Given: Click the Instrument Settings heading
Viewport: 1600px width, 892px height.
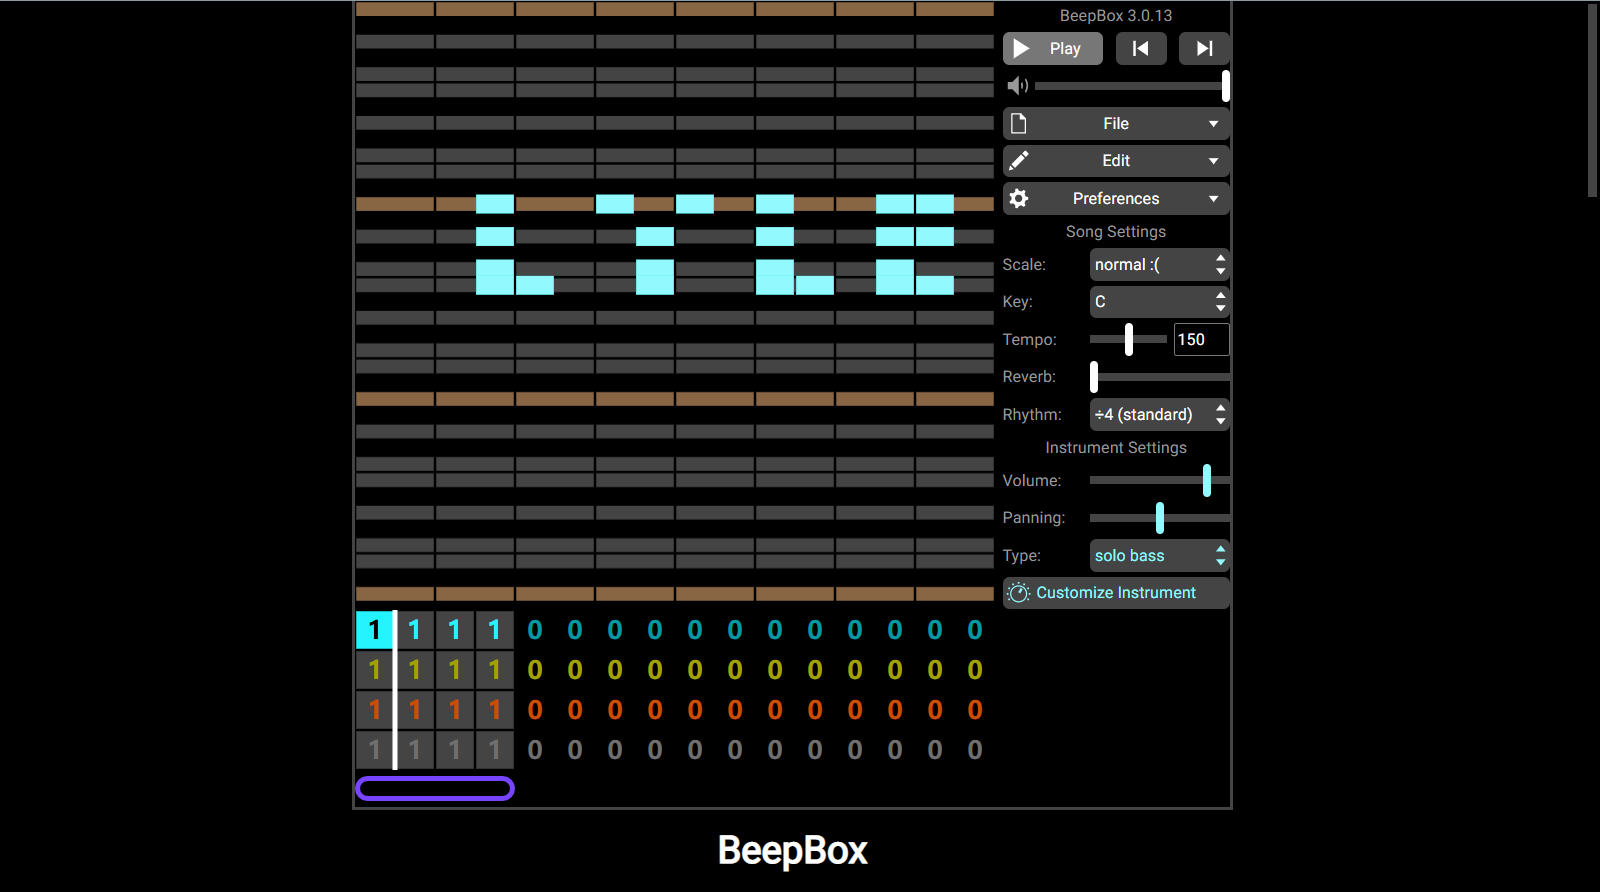Looking at the screenshot, I should click(1116, 448).
